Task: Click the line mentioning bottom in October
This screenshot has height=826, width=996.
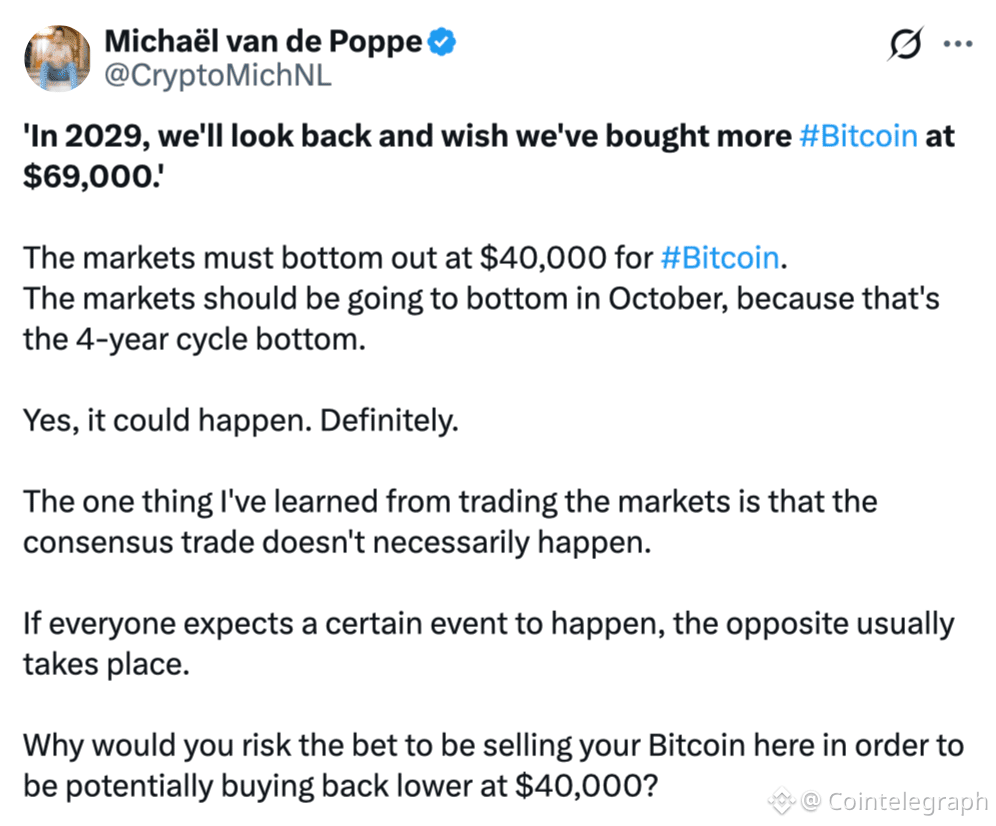Action: pos(481,299)
